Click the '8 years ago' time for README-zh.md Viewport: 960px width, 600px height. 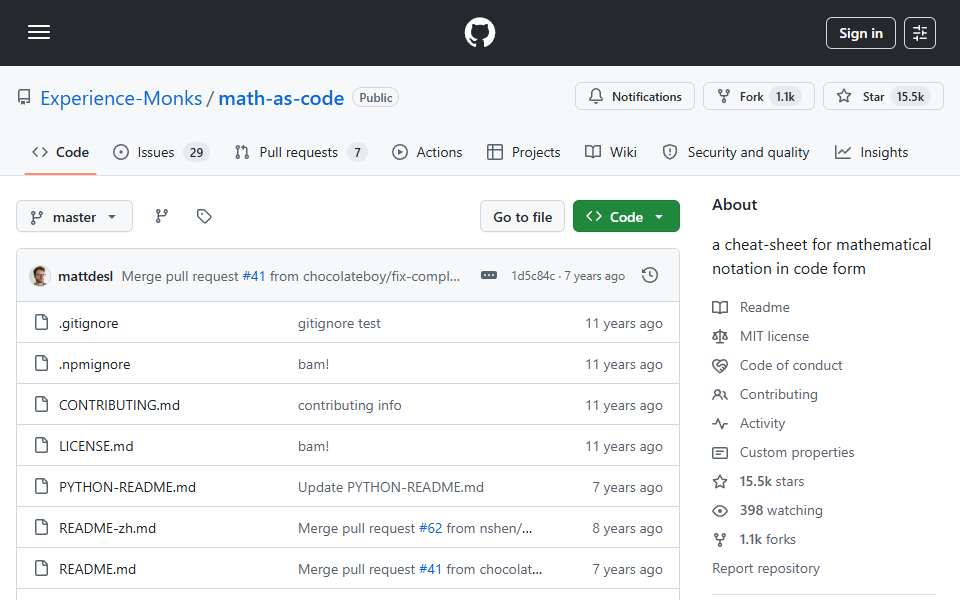click(627, 528)
